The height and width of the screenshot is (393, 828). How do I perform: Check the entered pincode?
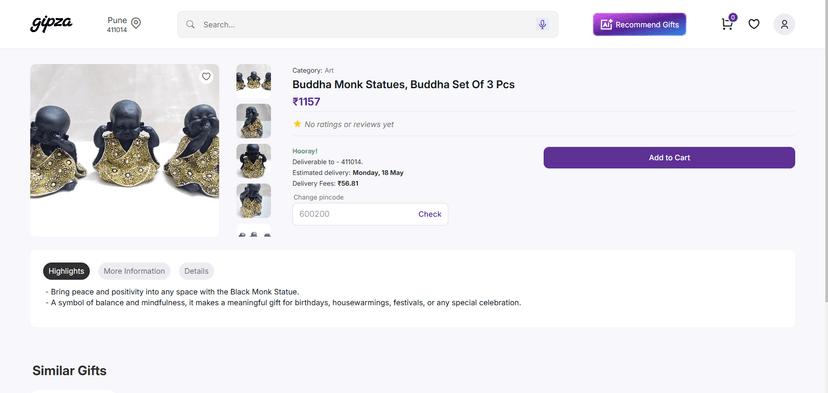(429, 214)
